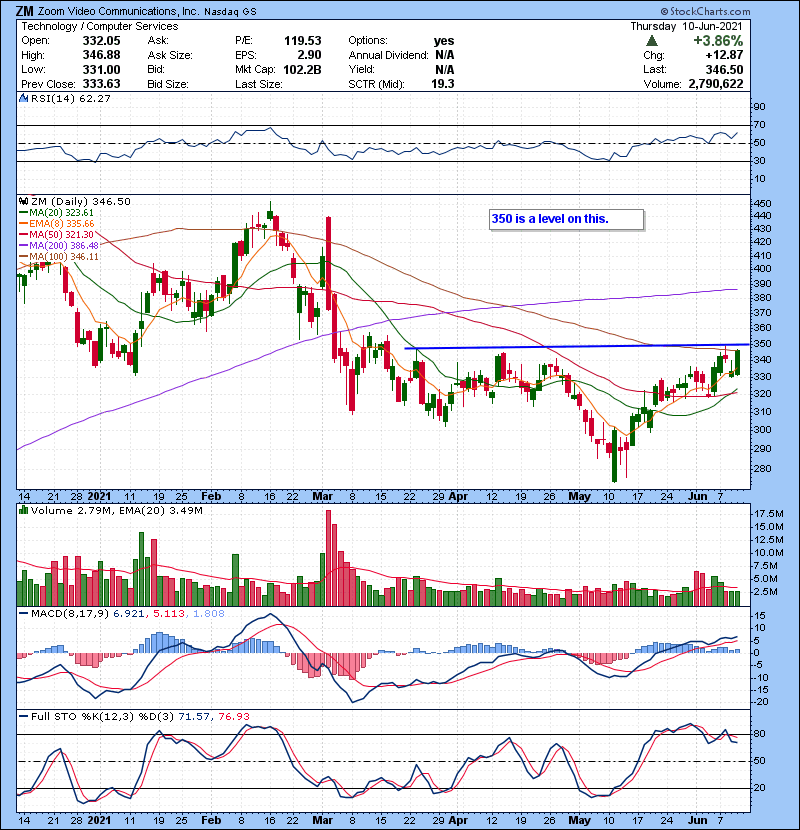Click the May label on the price chart date axis
This screenshot has height=830, width=800.
coord(579,497)
